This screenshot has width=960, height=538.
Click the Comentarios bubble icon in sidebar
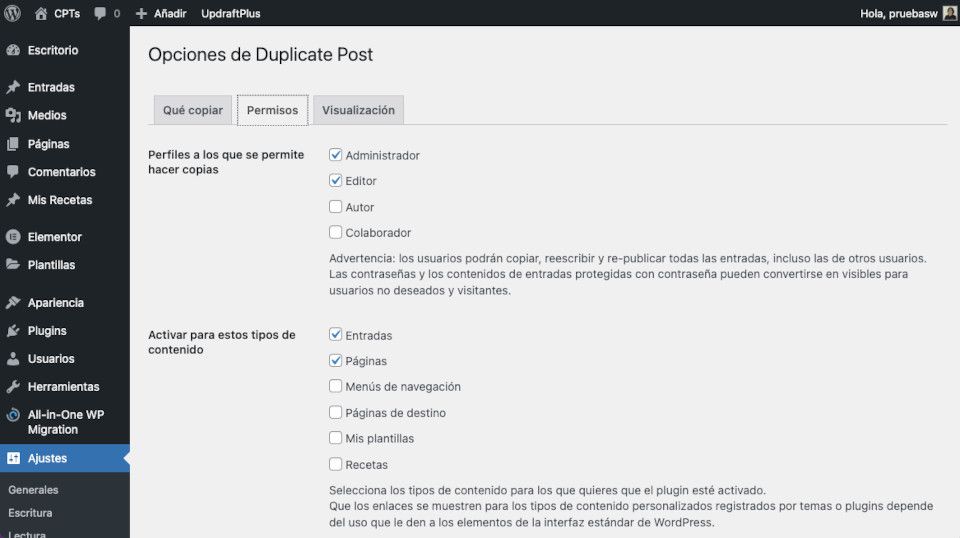(13, 172)
